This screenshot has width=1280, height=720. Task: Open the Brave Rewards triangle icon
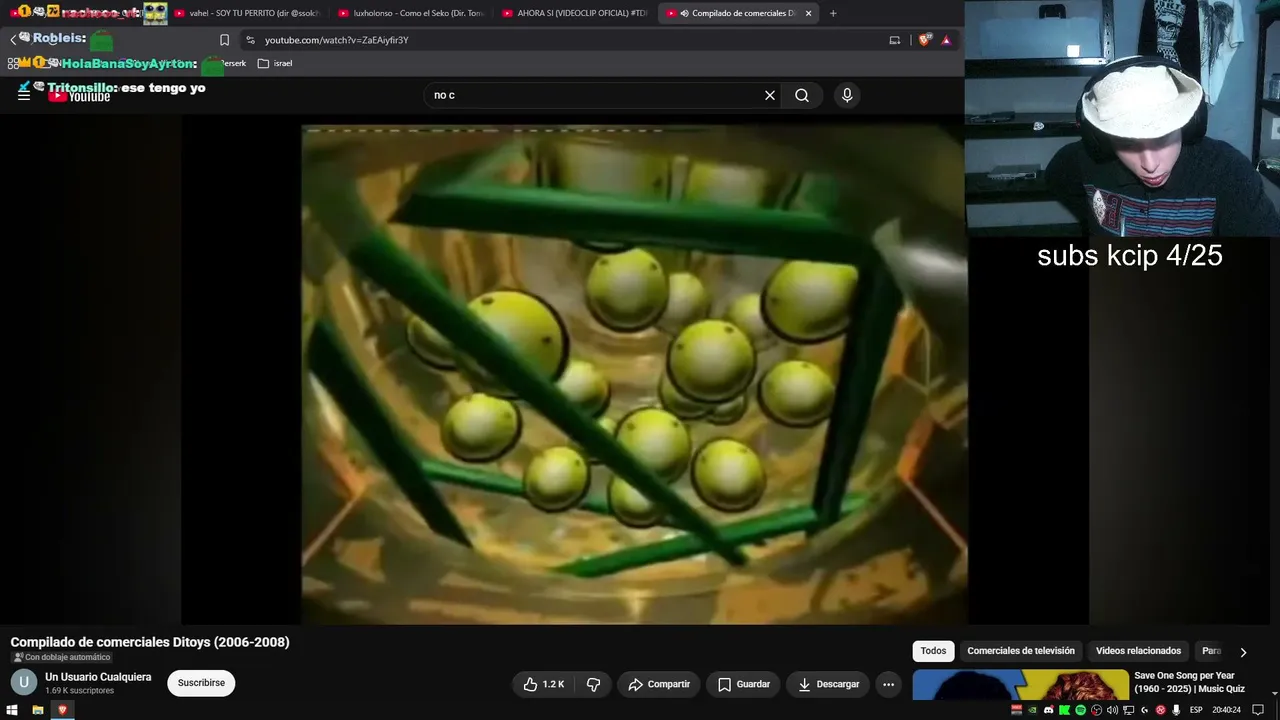(x=946, y=40)
